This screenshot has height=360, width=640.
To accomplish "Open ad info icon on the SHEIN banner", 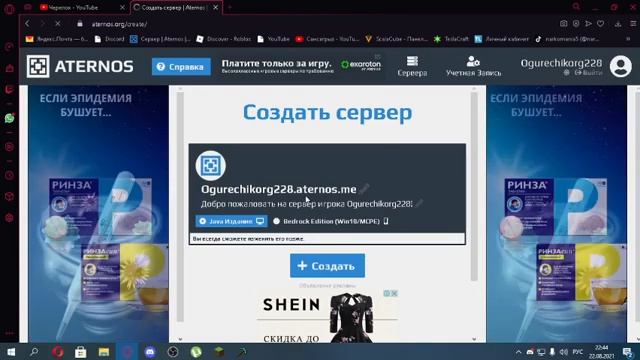I will coord(387,293).
